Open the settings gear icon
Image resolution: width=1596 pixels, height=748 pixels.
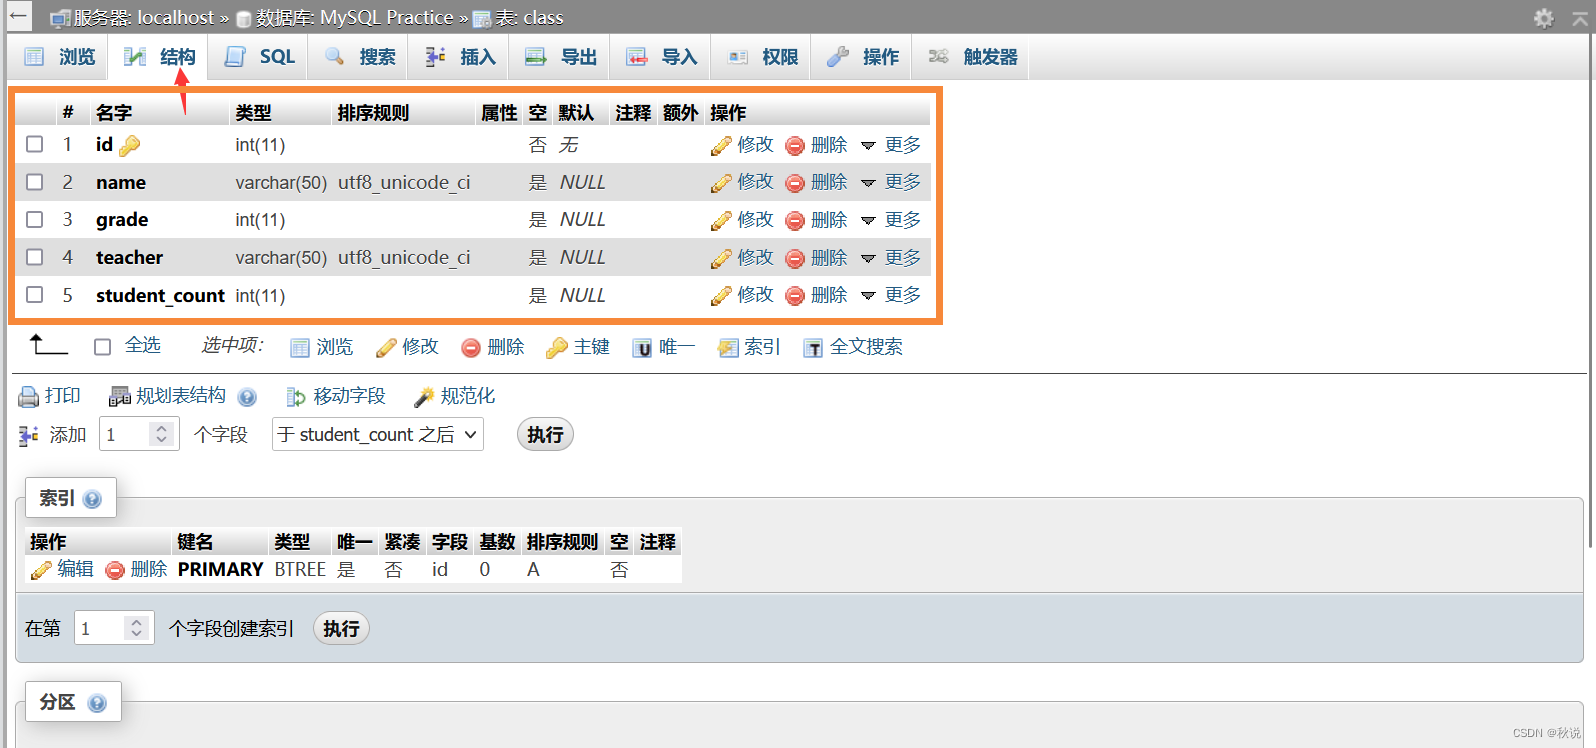click(x=1544, y=18)
